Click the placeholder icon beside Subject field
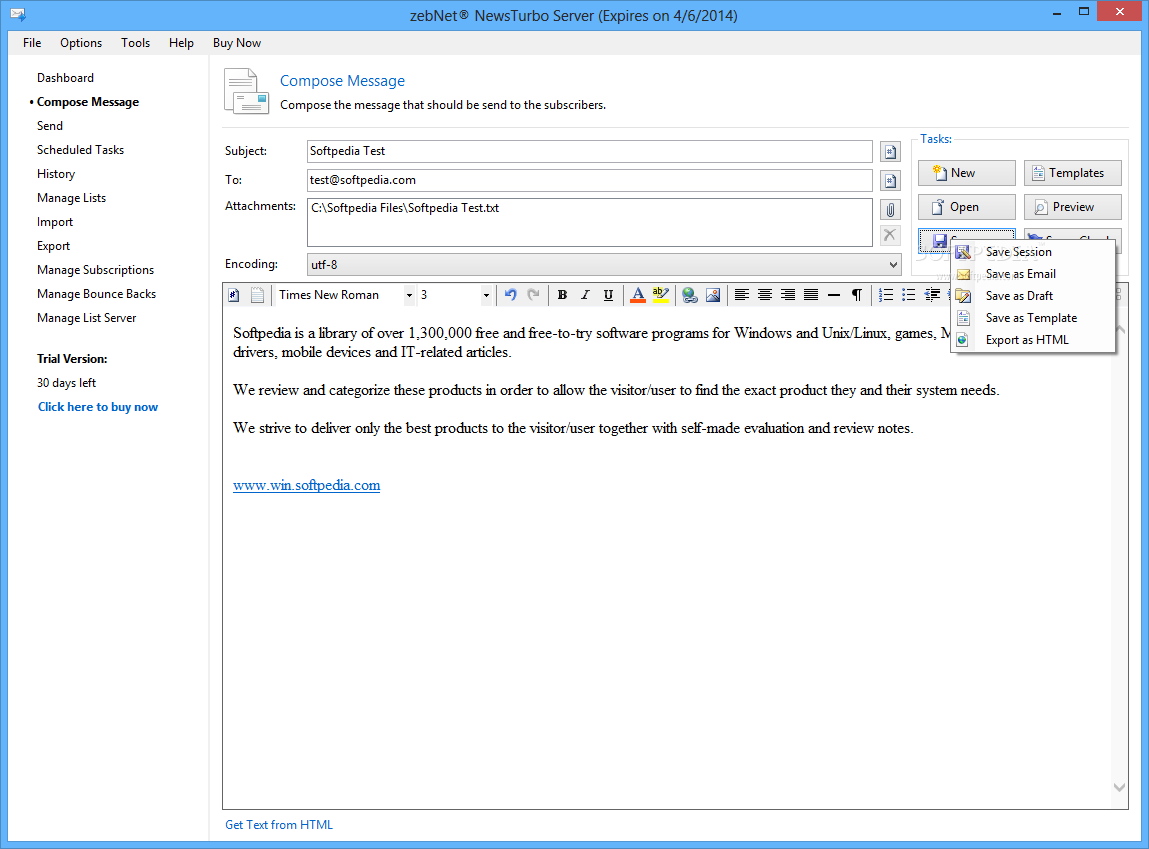 coord(890,152)
